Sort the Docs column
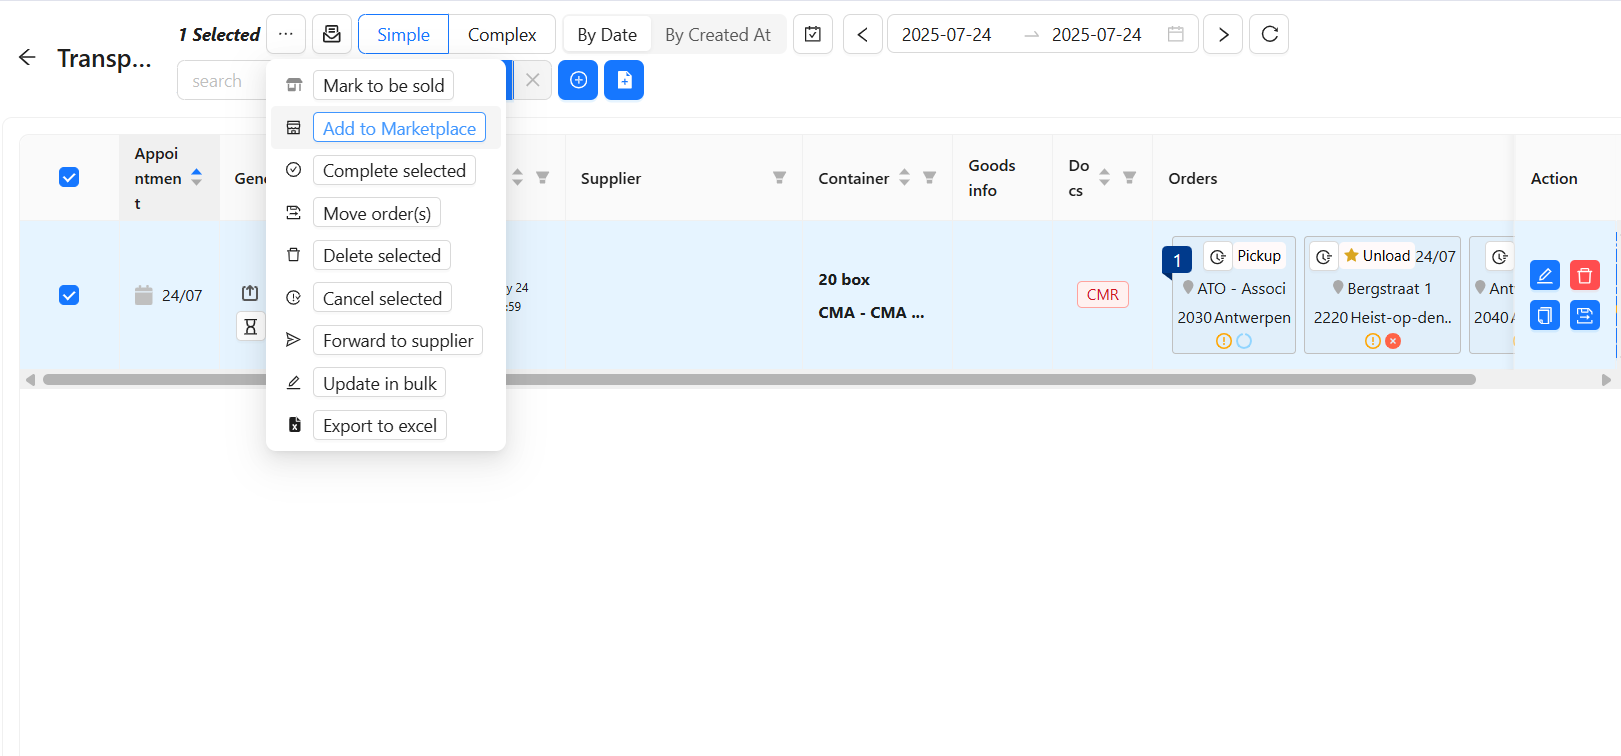Image resolution: width=1621 pixels, height=756 pixels. pyautogui.click(x=1104, y=177)
